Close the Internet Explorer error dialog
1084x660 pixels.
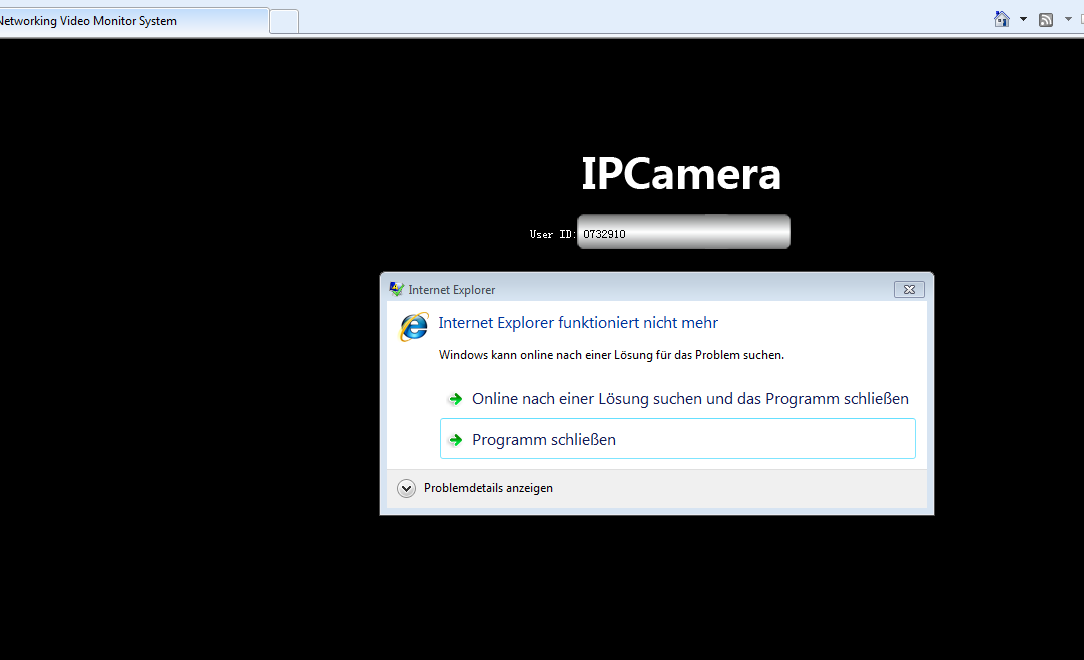[x=909, y=290]
